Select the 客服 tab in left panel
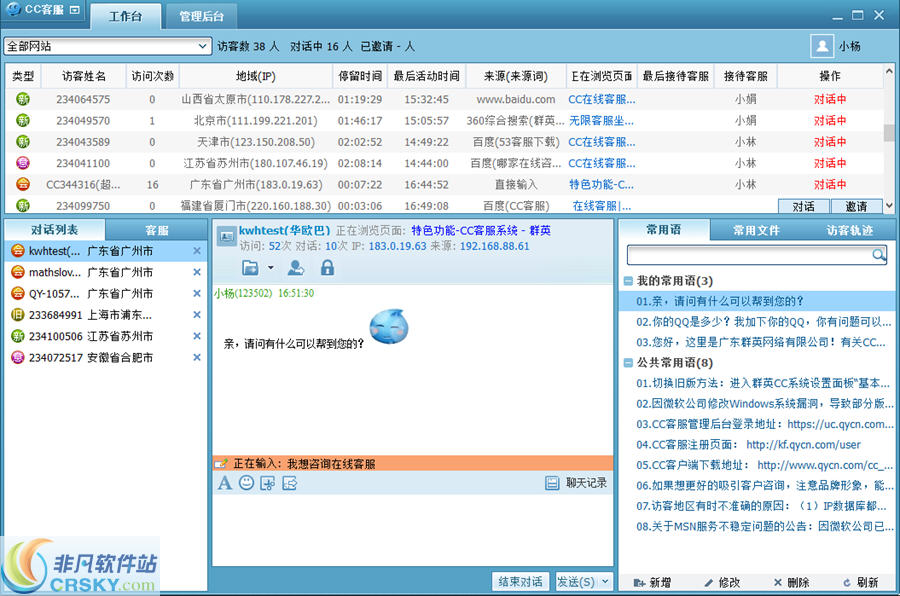 pos(156,230)
